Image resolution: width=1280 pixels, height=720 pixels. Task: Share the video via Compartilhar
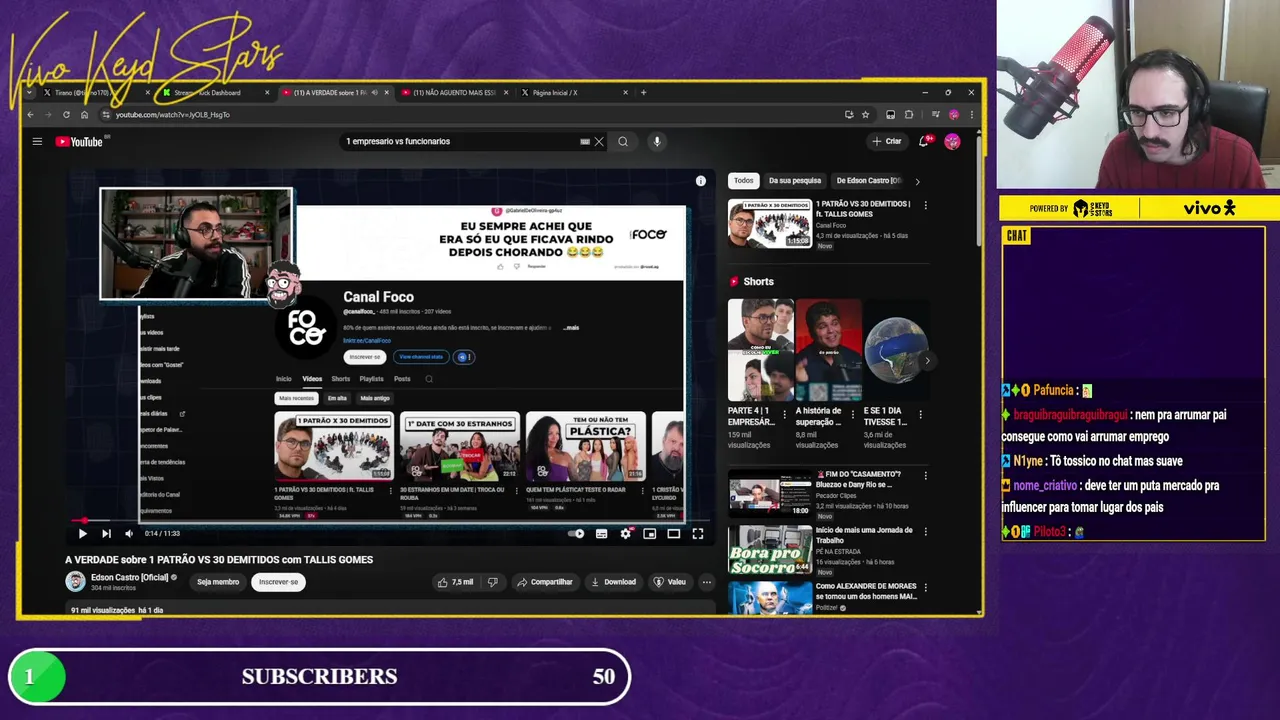click(545, 582)
